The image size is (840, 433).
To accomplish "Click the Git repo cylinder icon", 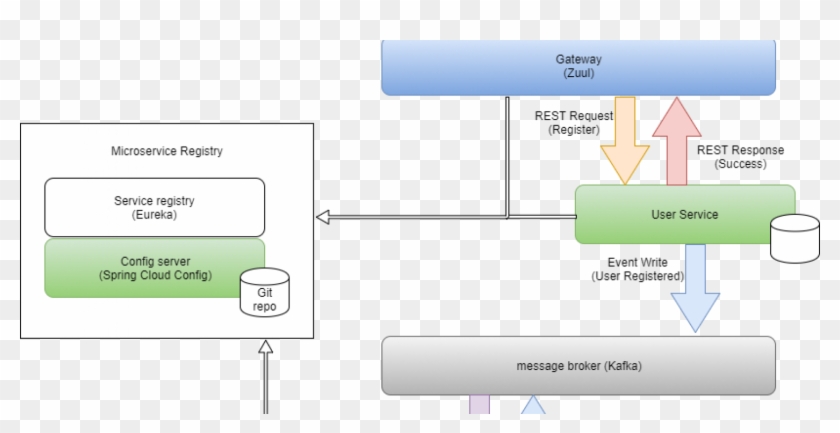I will pyautogui.click(x=265, y=293).
